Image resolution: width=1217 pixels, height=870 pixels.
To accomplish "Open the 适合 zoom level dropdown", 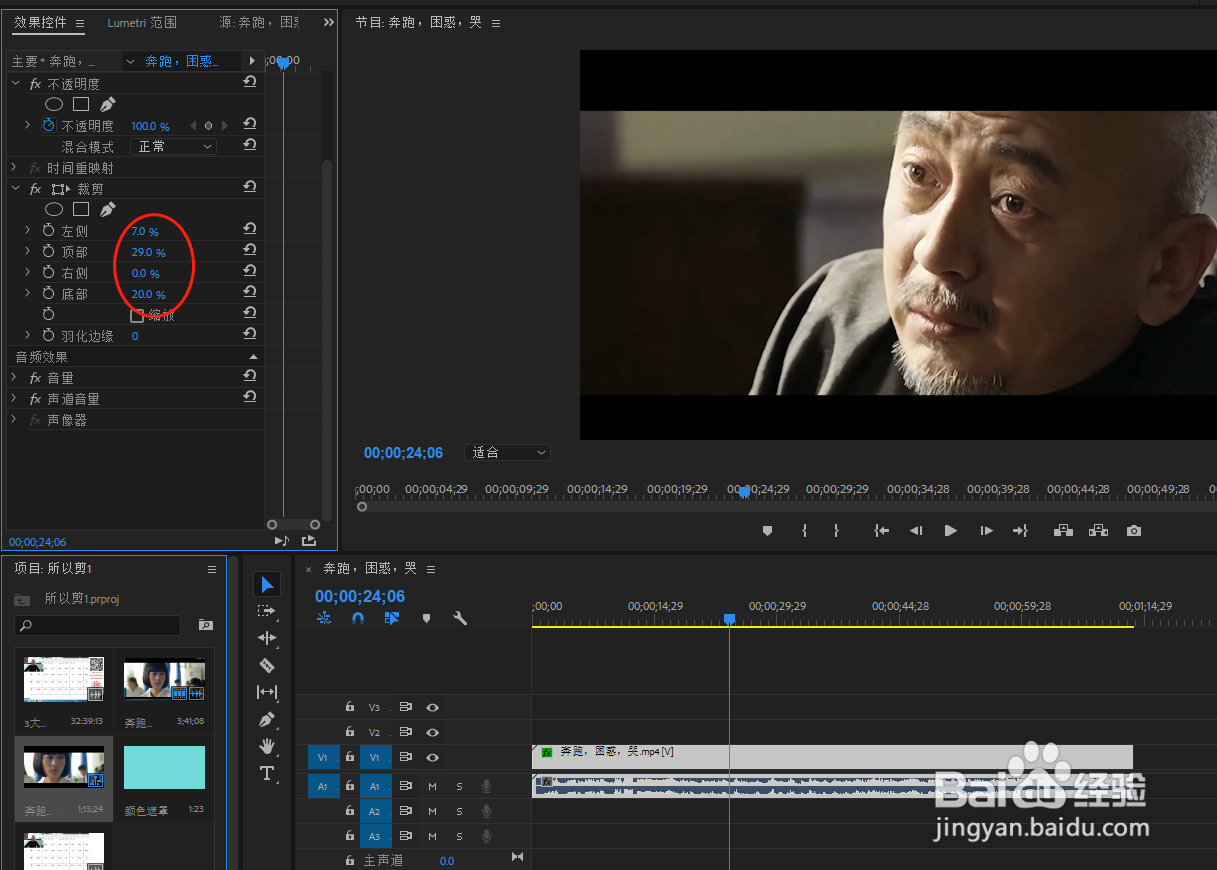I will (508, 453).
